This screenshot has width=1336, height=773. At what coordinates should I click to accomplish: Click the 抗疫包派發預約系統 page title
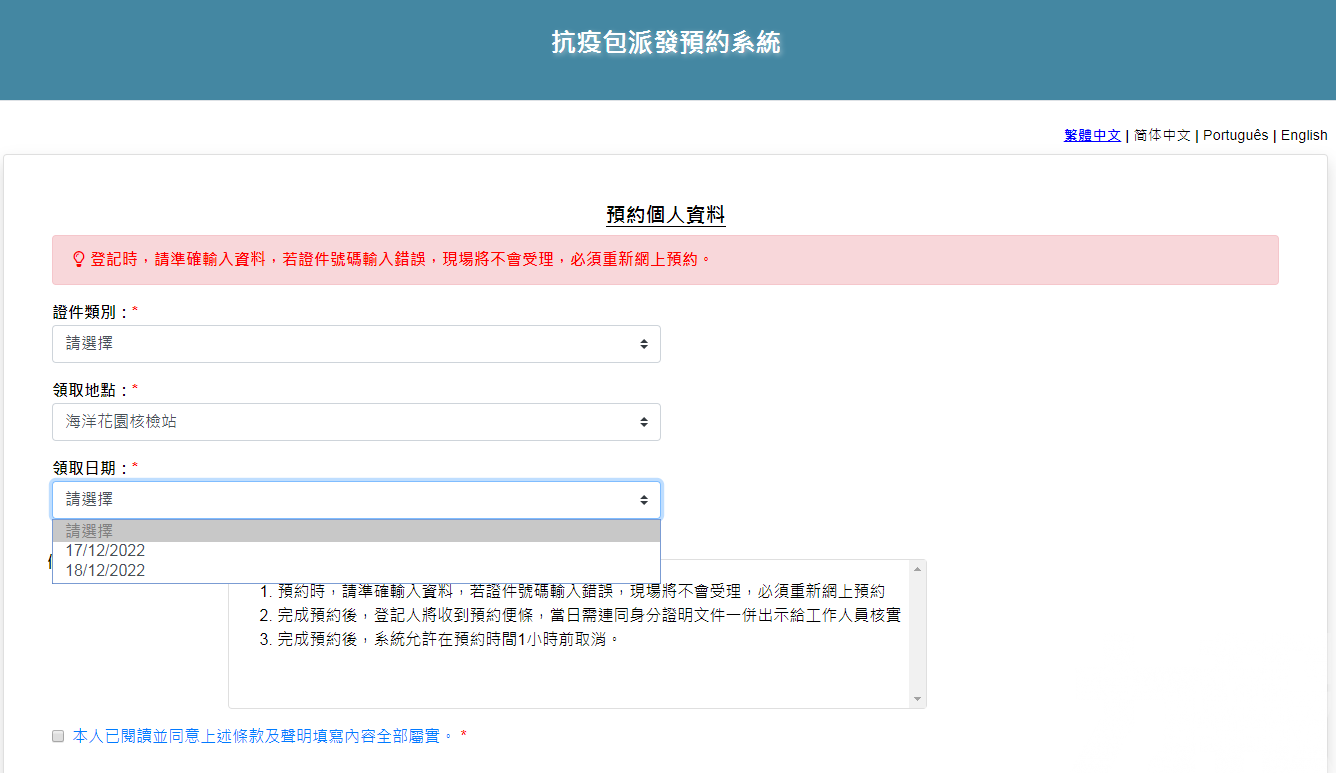666,42
